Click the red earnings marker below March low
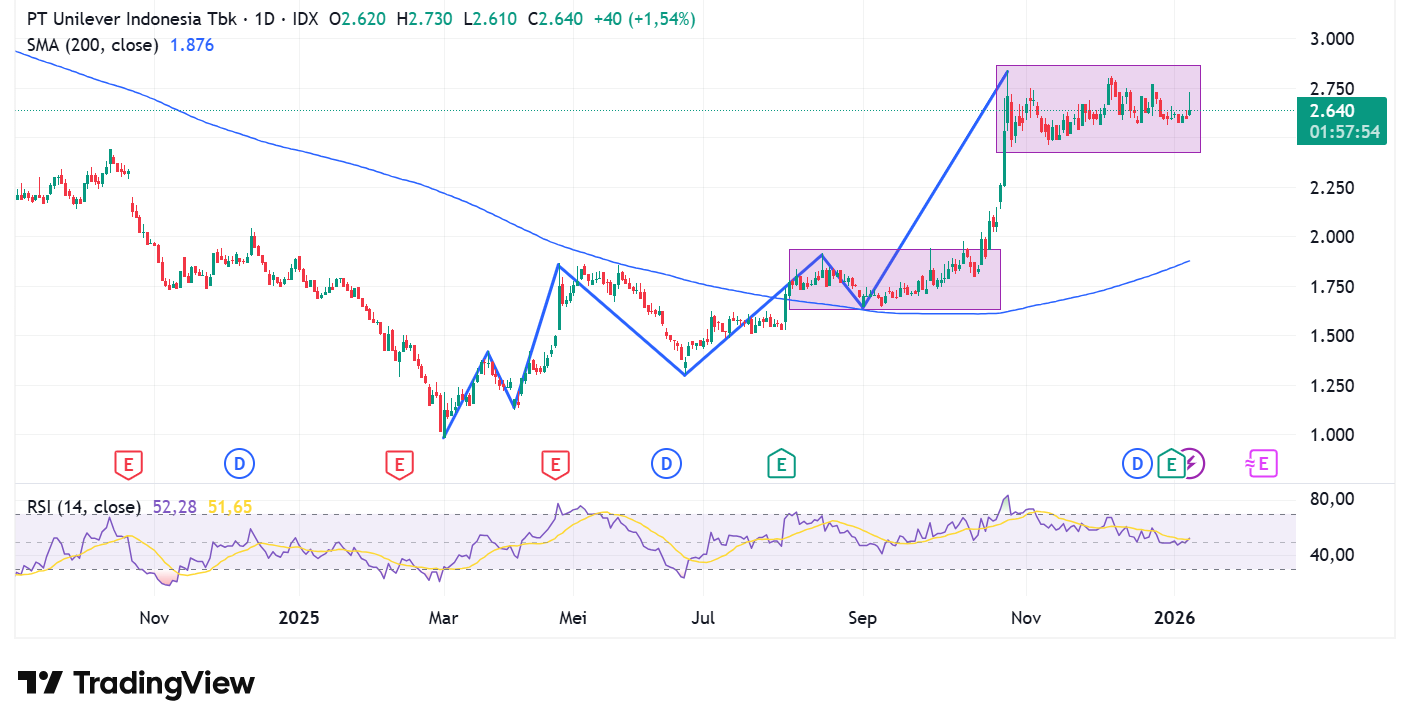 [399, 463]
